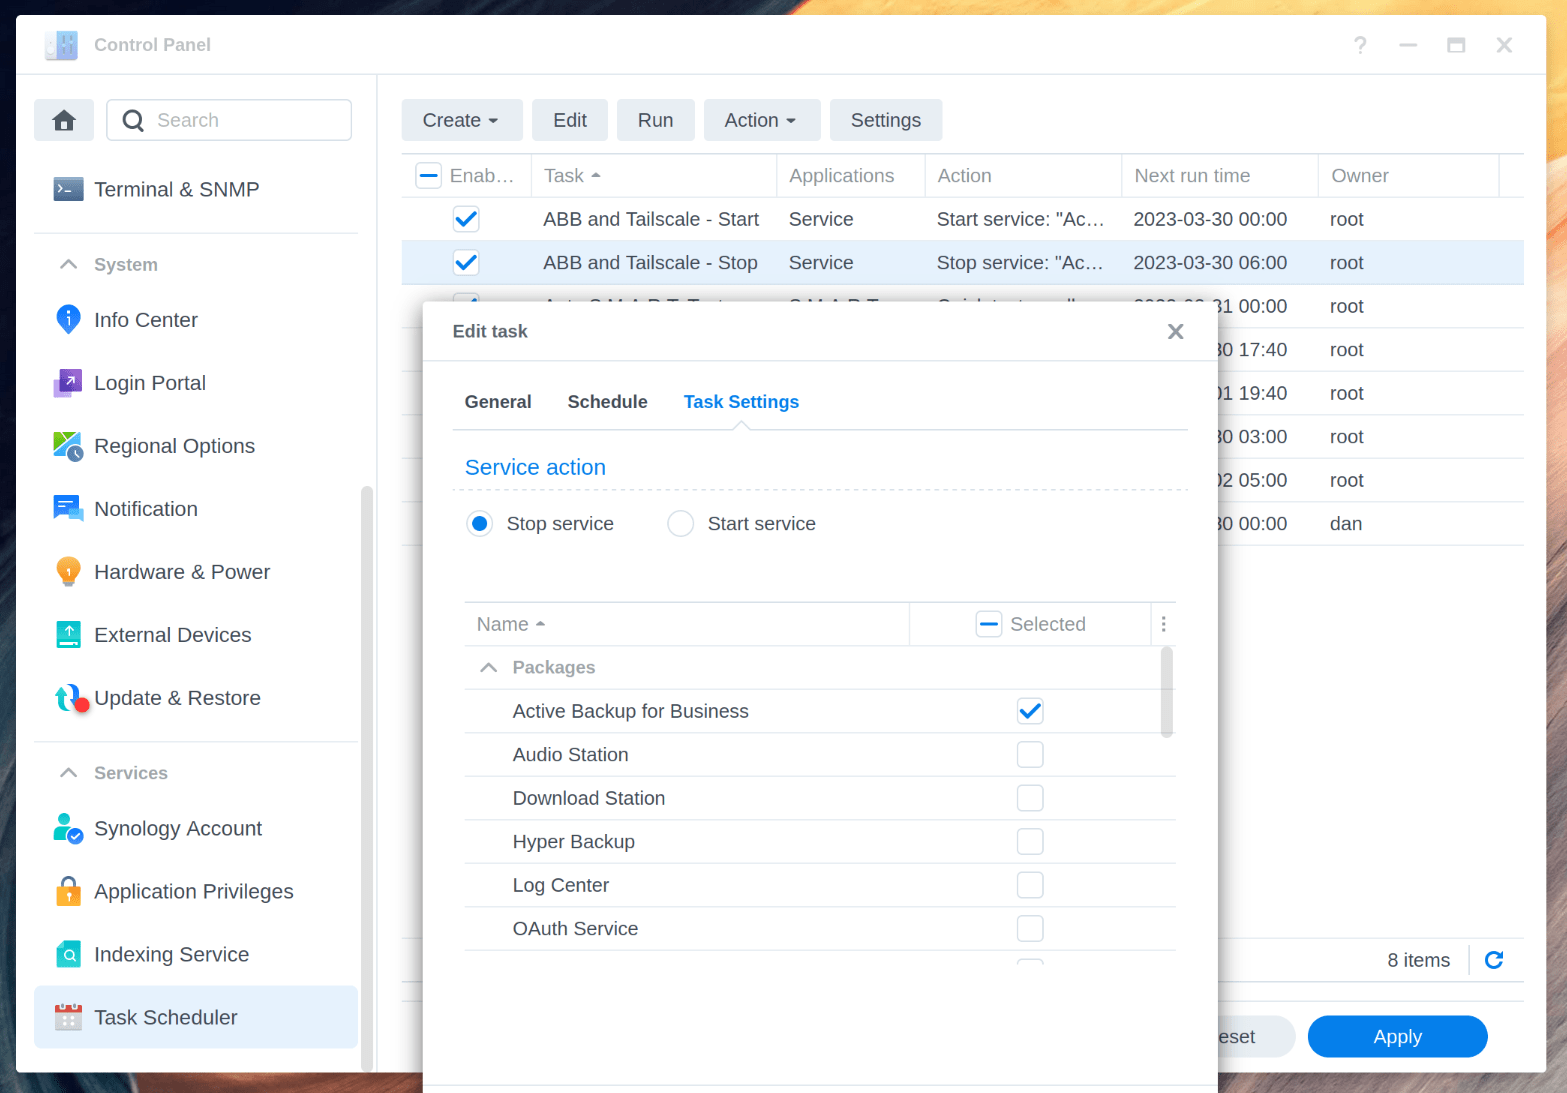Switch to Task Settings tab

[741, 402]
